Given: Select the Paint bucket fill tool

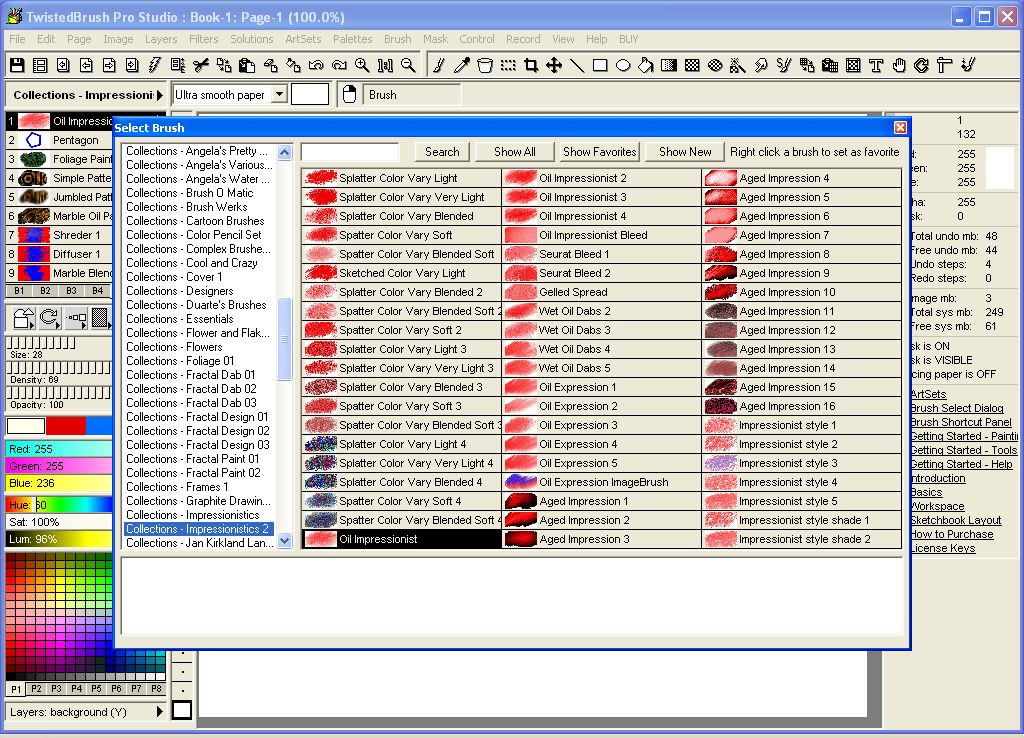Looking at the screenshot, I should pyautogui.click(x=646, y=65).
